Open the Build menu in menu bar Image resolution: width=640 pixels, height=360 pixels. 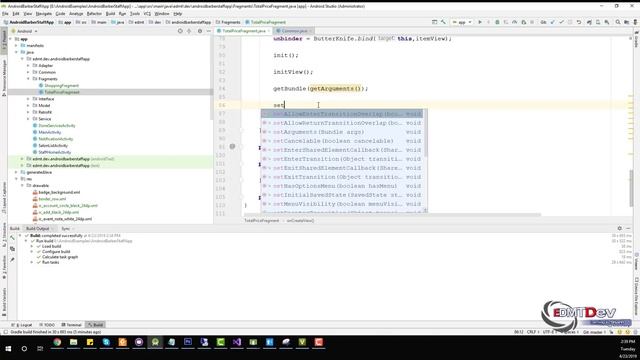tap(110, 14)
